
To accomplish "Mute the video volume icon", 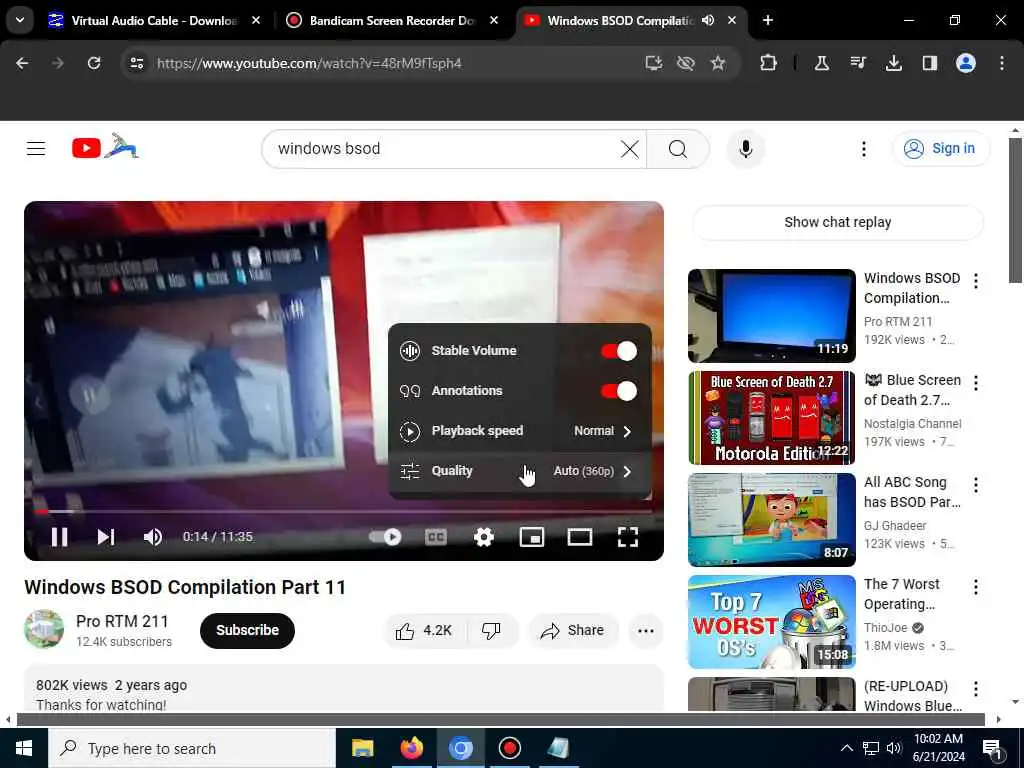I will (153, 537).
